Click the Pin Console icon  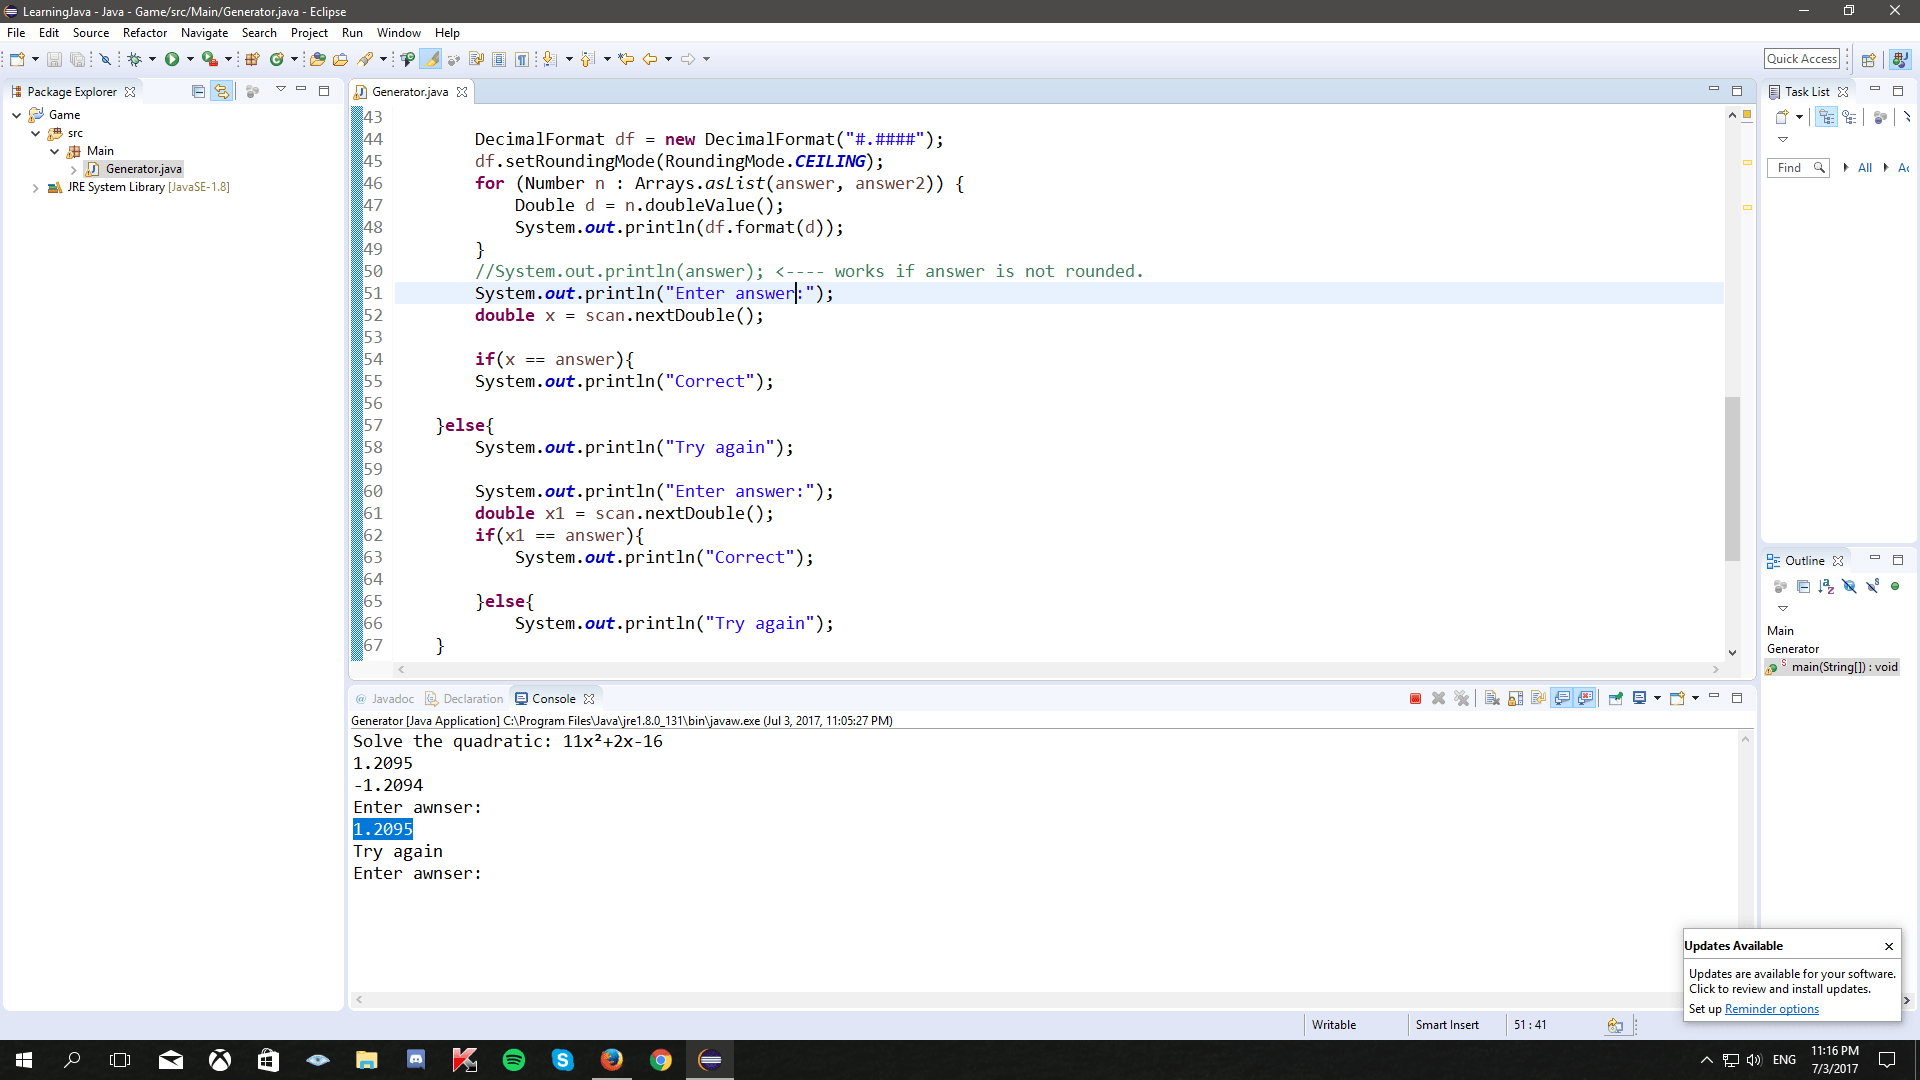(1615, 699)
